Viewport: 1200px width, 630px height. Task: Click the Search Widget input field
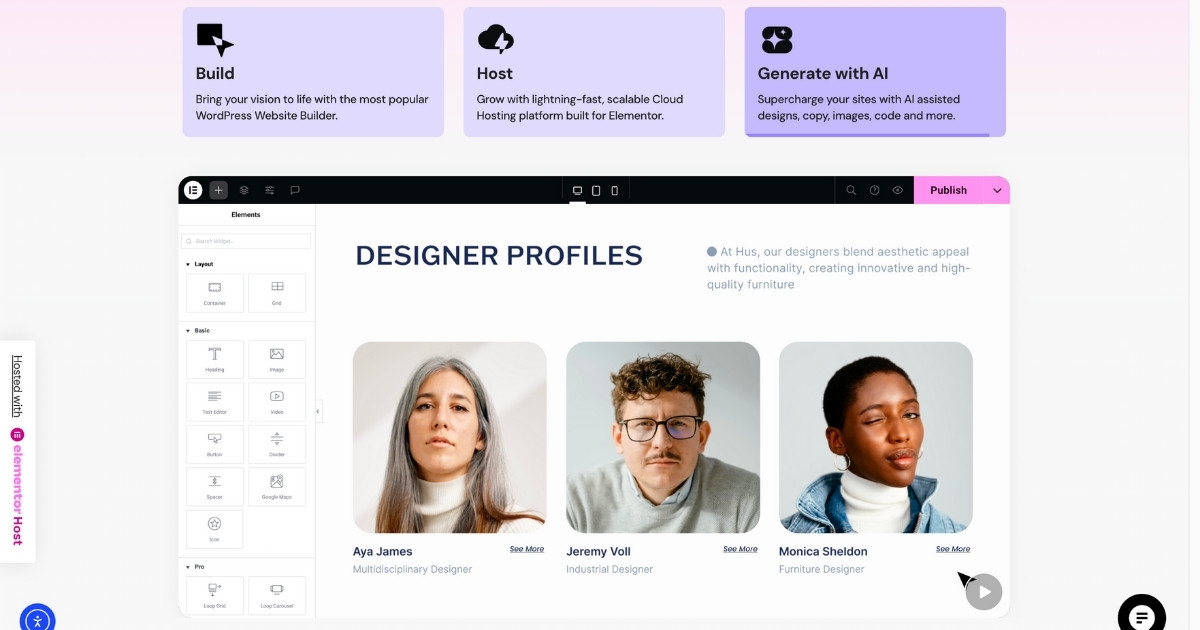click(x=245, y=240)
